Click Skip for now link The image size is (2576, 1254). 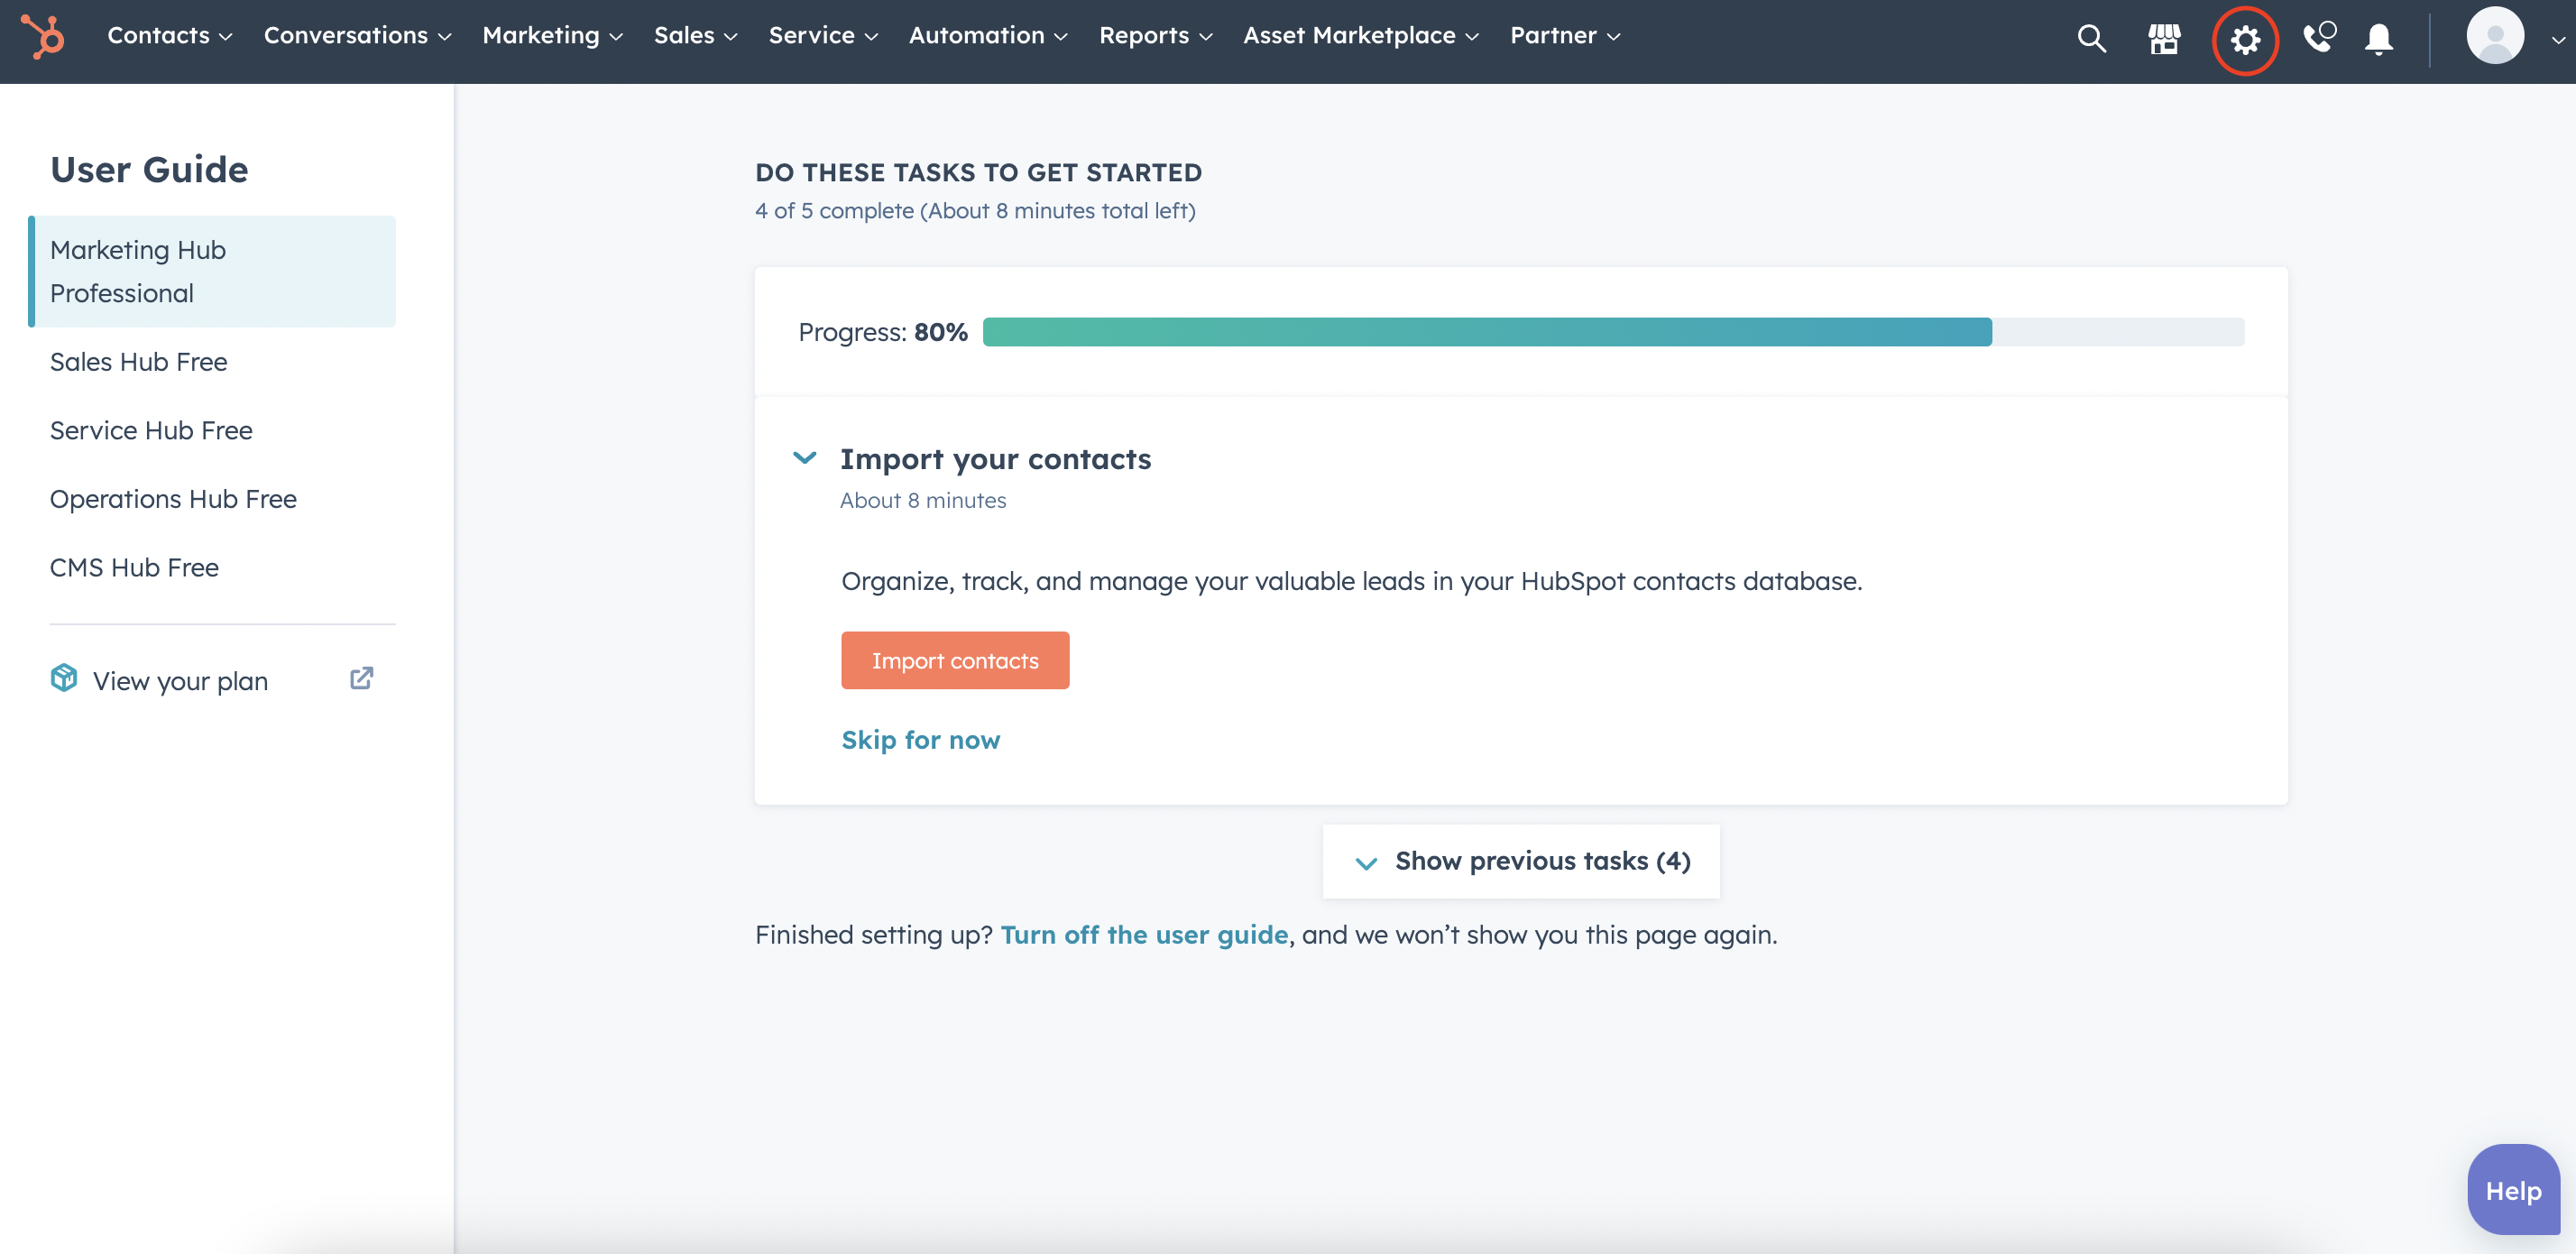point(921,740)
